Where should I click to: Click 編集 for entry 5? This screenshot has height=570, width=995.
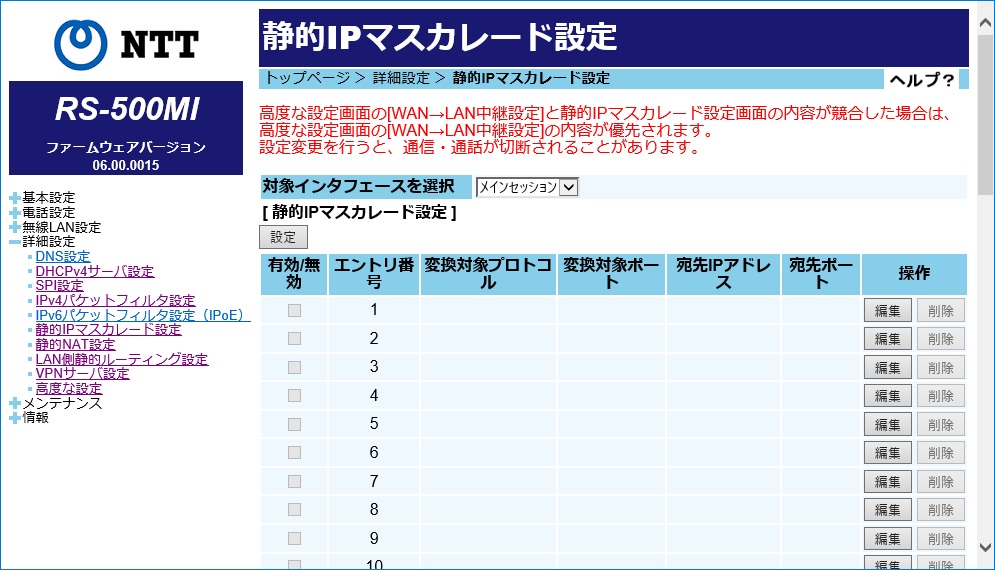pos(887,425)
